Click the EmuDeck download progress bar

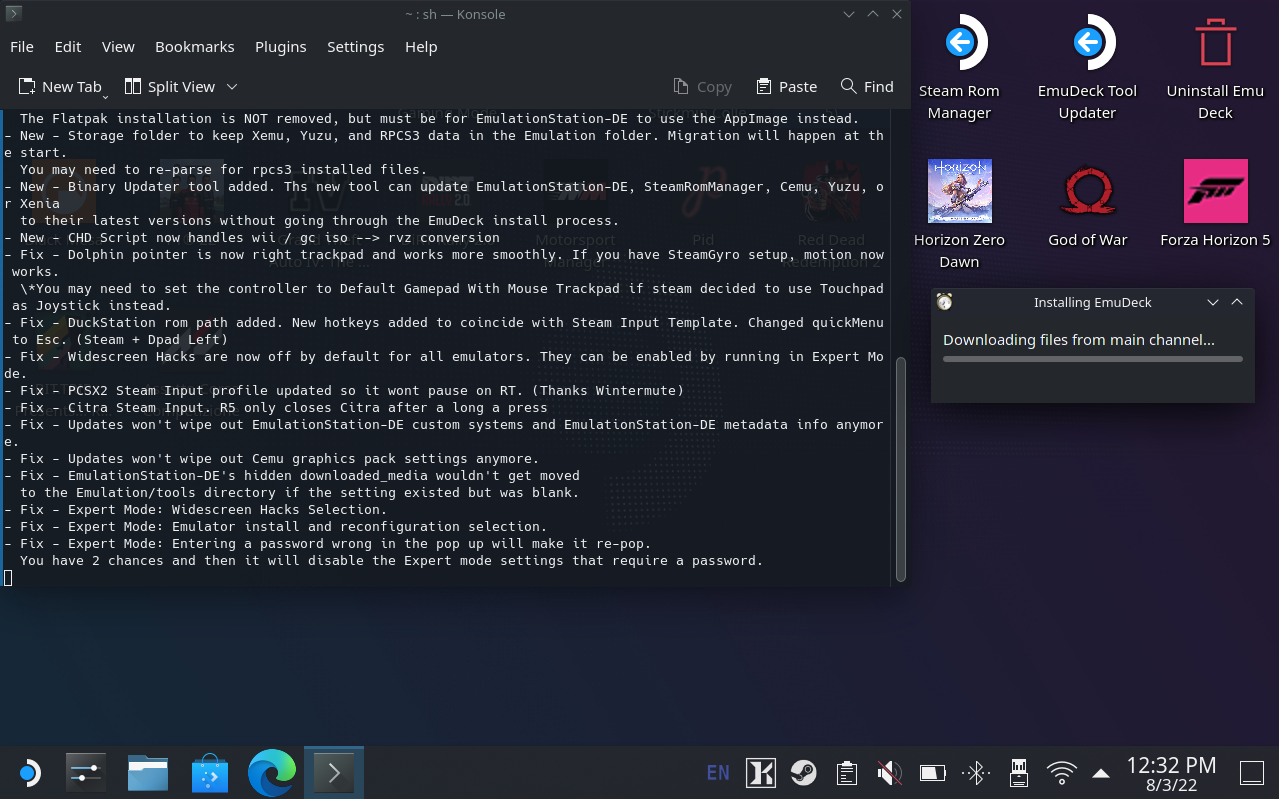[x=1092, y=359]
